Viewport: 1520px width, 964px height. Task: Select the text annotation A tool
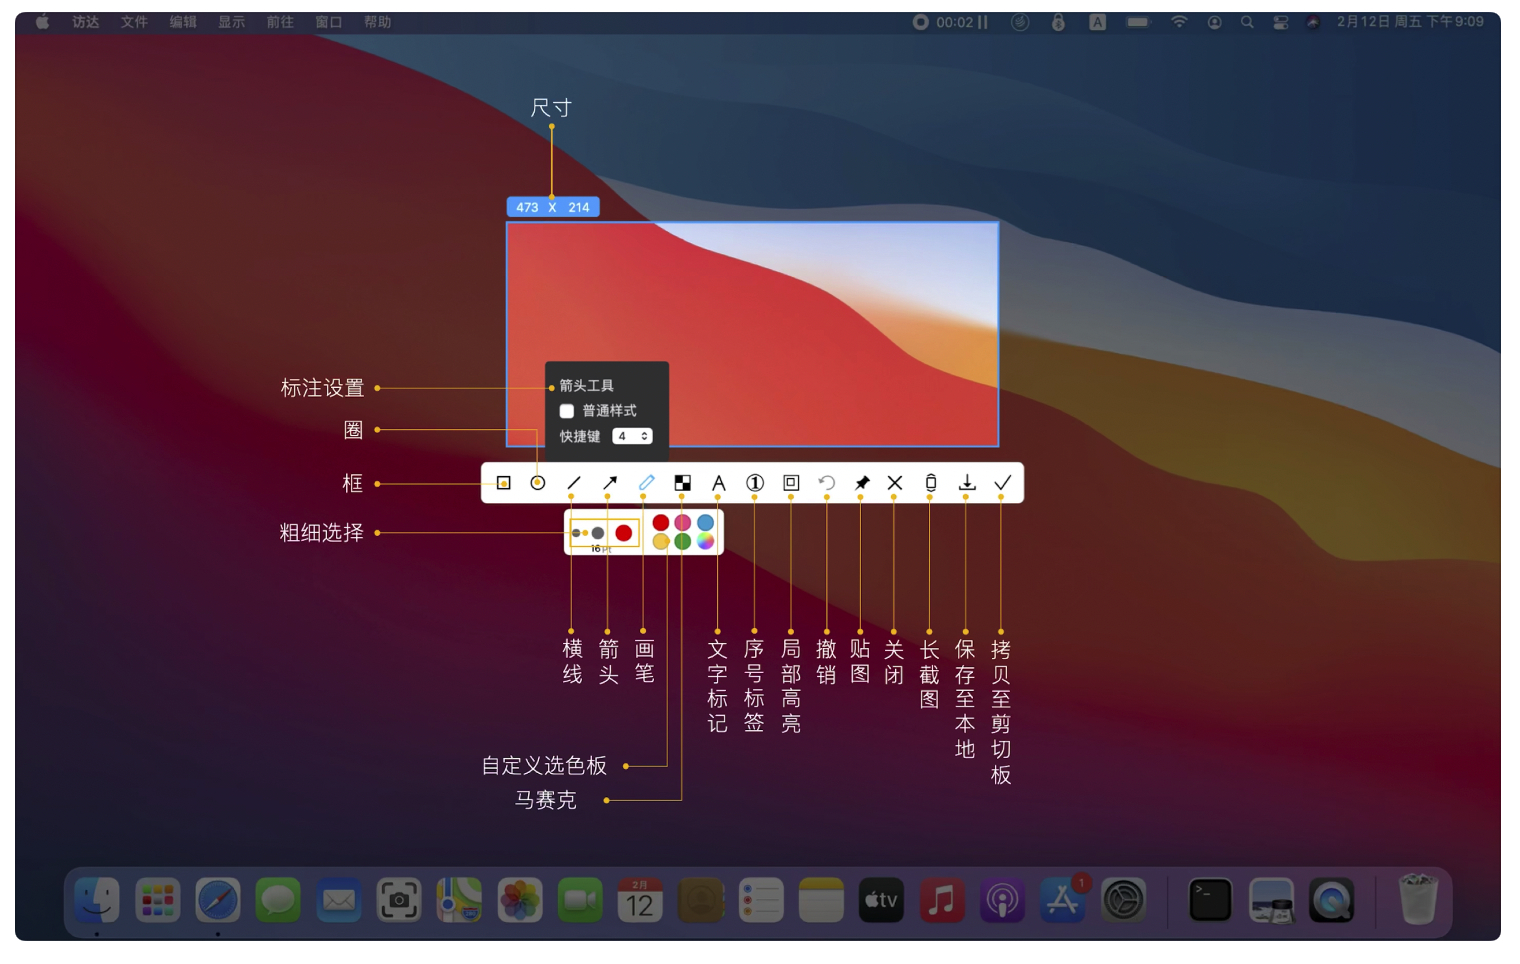[718, 483]
